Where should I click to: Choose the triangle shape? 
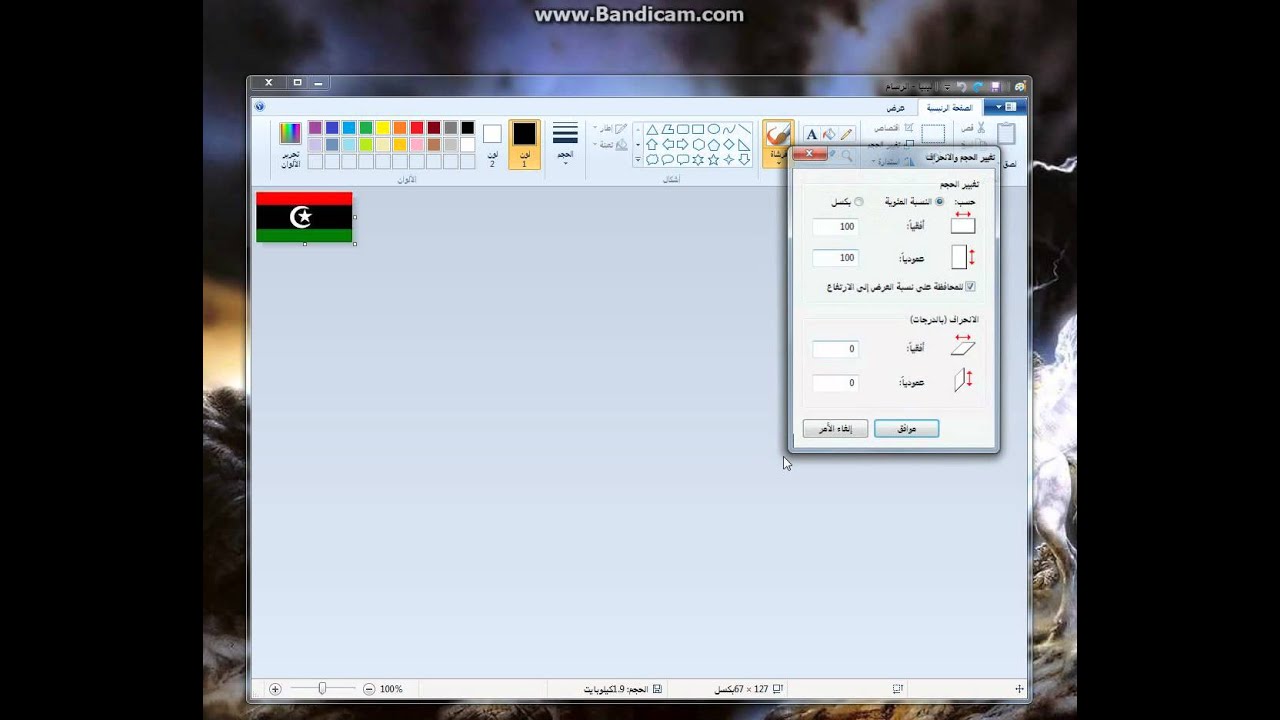pyautogui.click(x=652, y=130)
